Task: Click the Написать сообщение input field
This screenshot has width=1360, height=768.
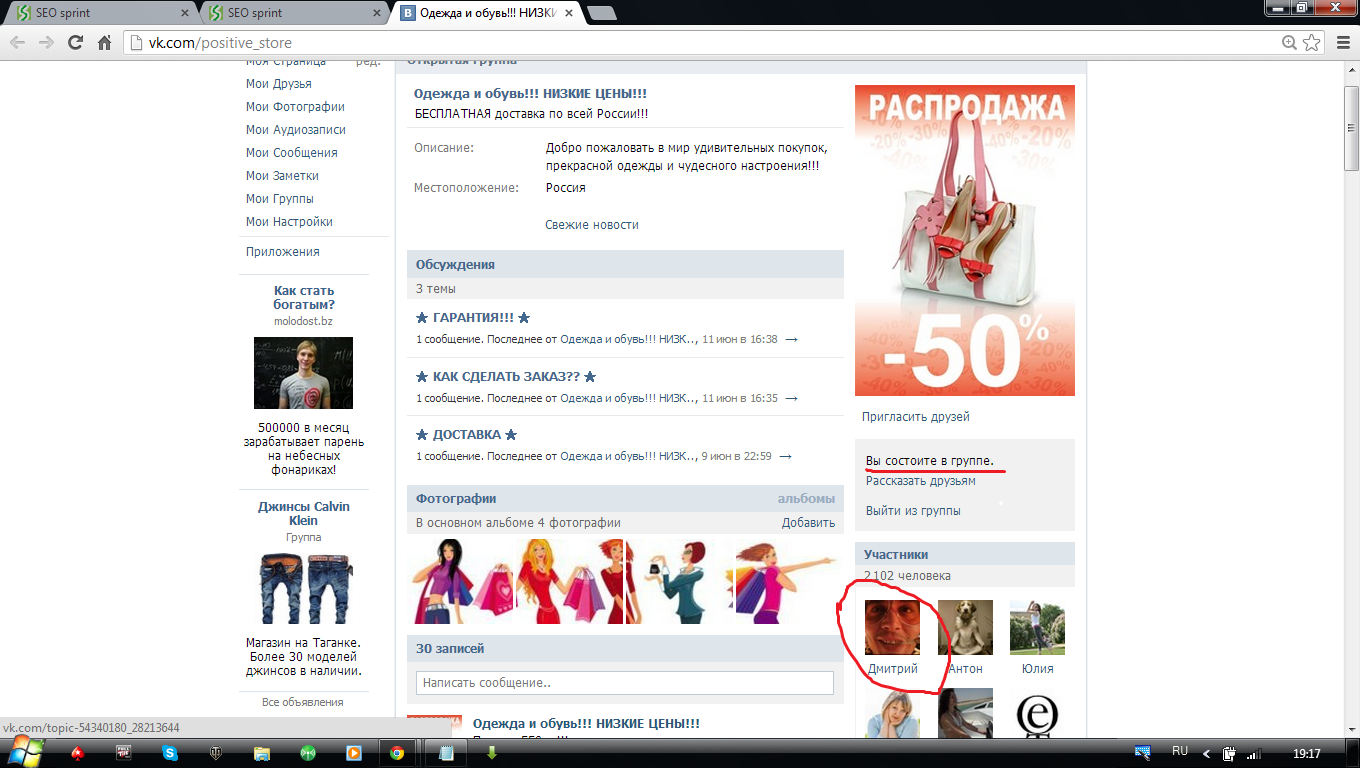Action: click(625, 683)
